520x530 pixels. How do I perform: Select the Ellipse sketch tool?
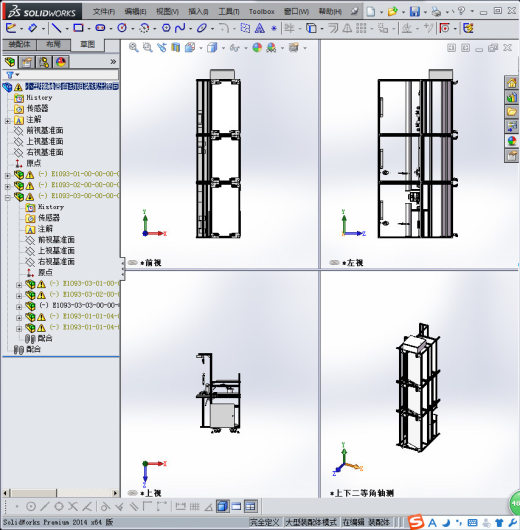(x=202, y=28)
